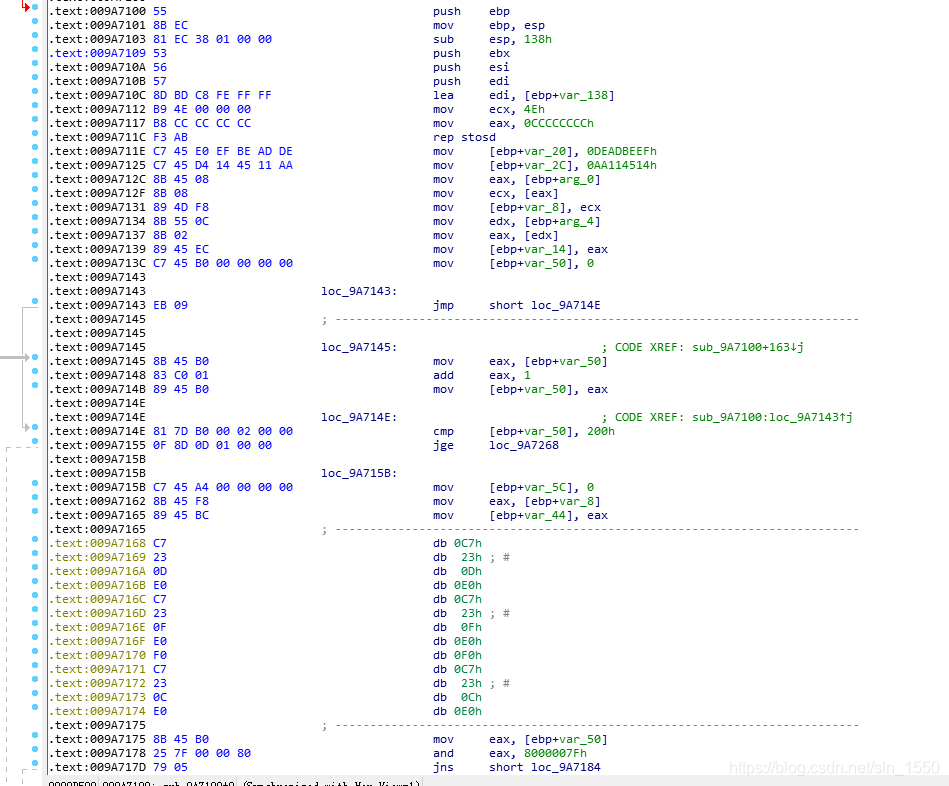Click the rep stosd instruction
The height and width of the screenshot is (786, 949).
[464, 137]
